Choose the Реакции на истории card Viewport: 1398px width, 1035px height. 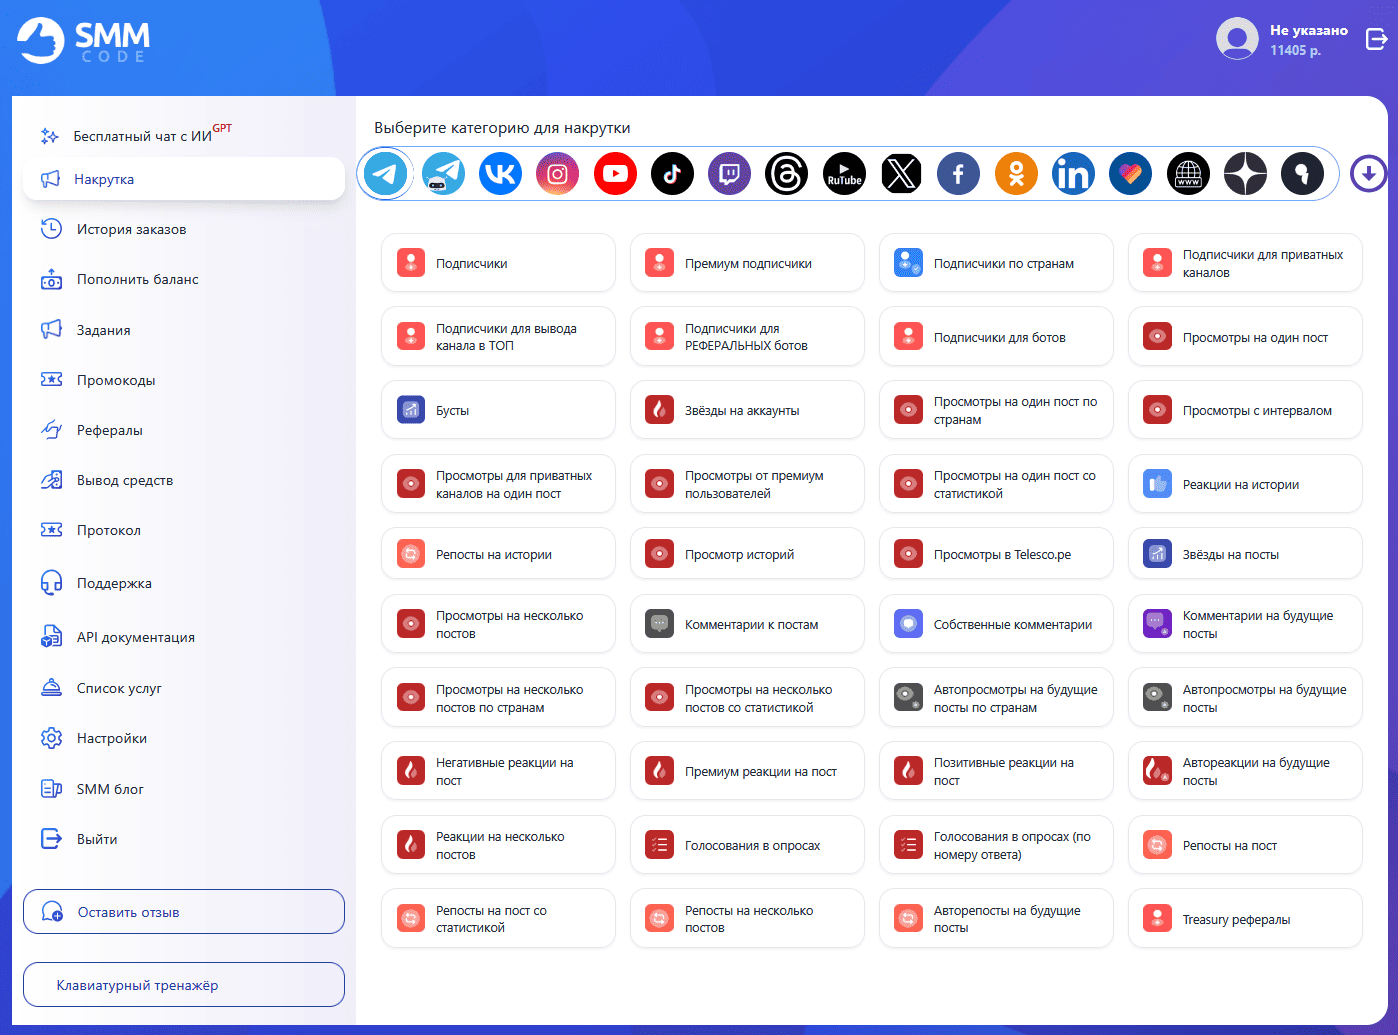tap(1245, 484)
